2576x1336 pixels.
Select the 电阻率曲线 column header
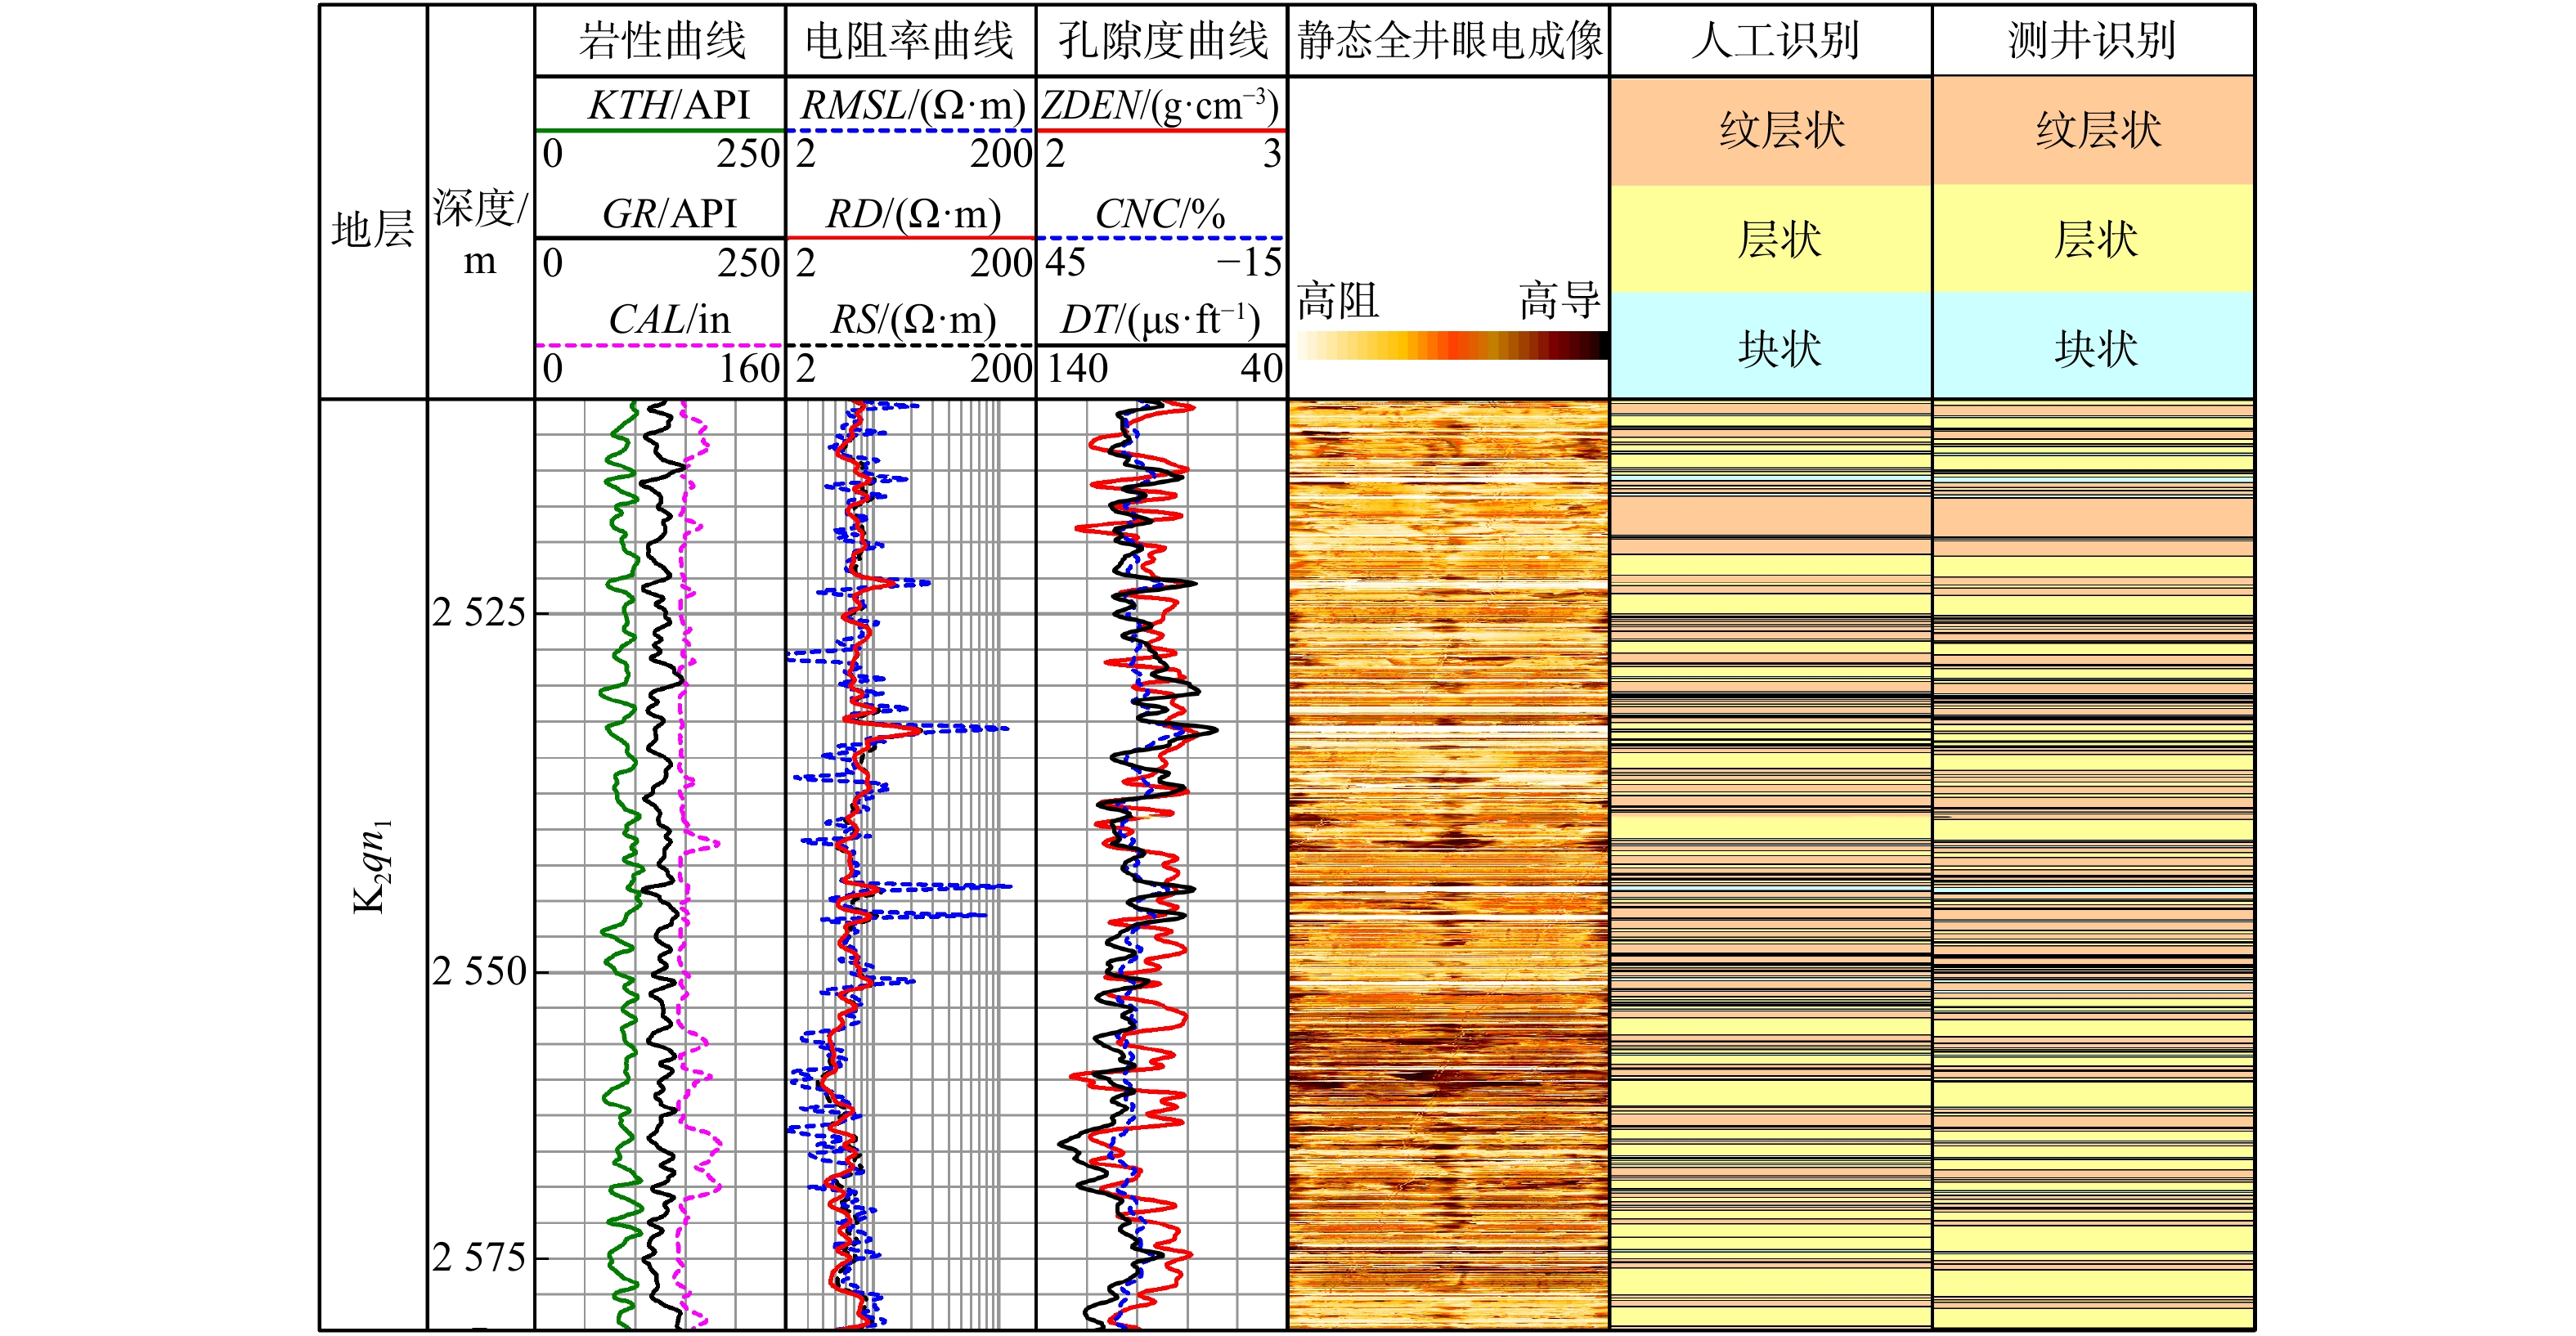click(x=910, y=41)
